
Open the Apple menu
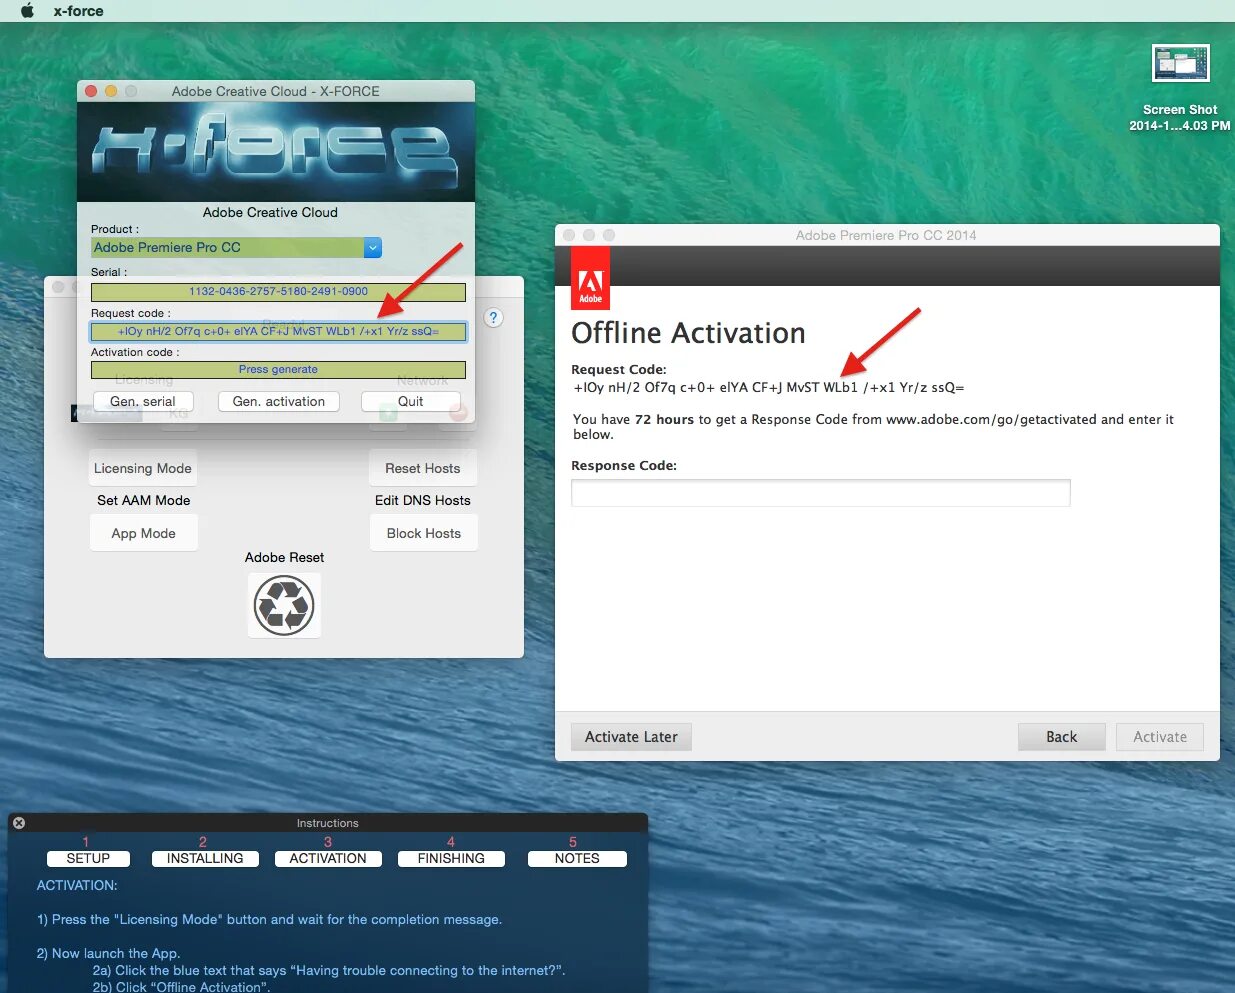tap(28, 11)
